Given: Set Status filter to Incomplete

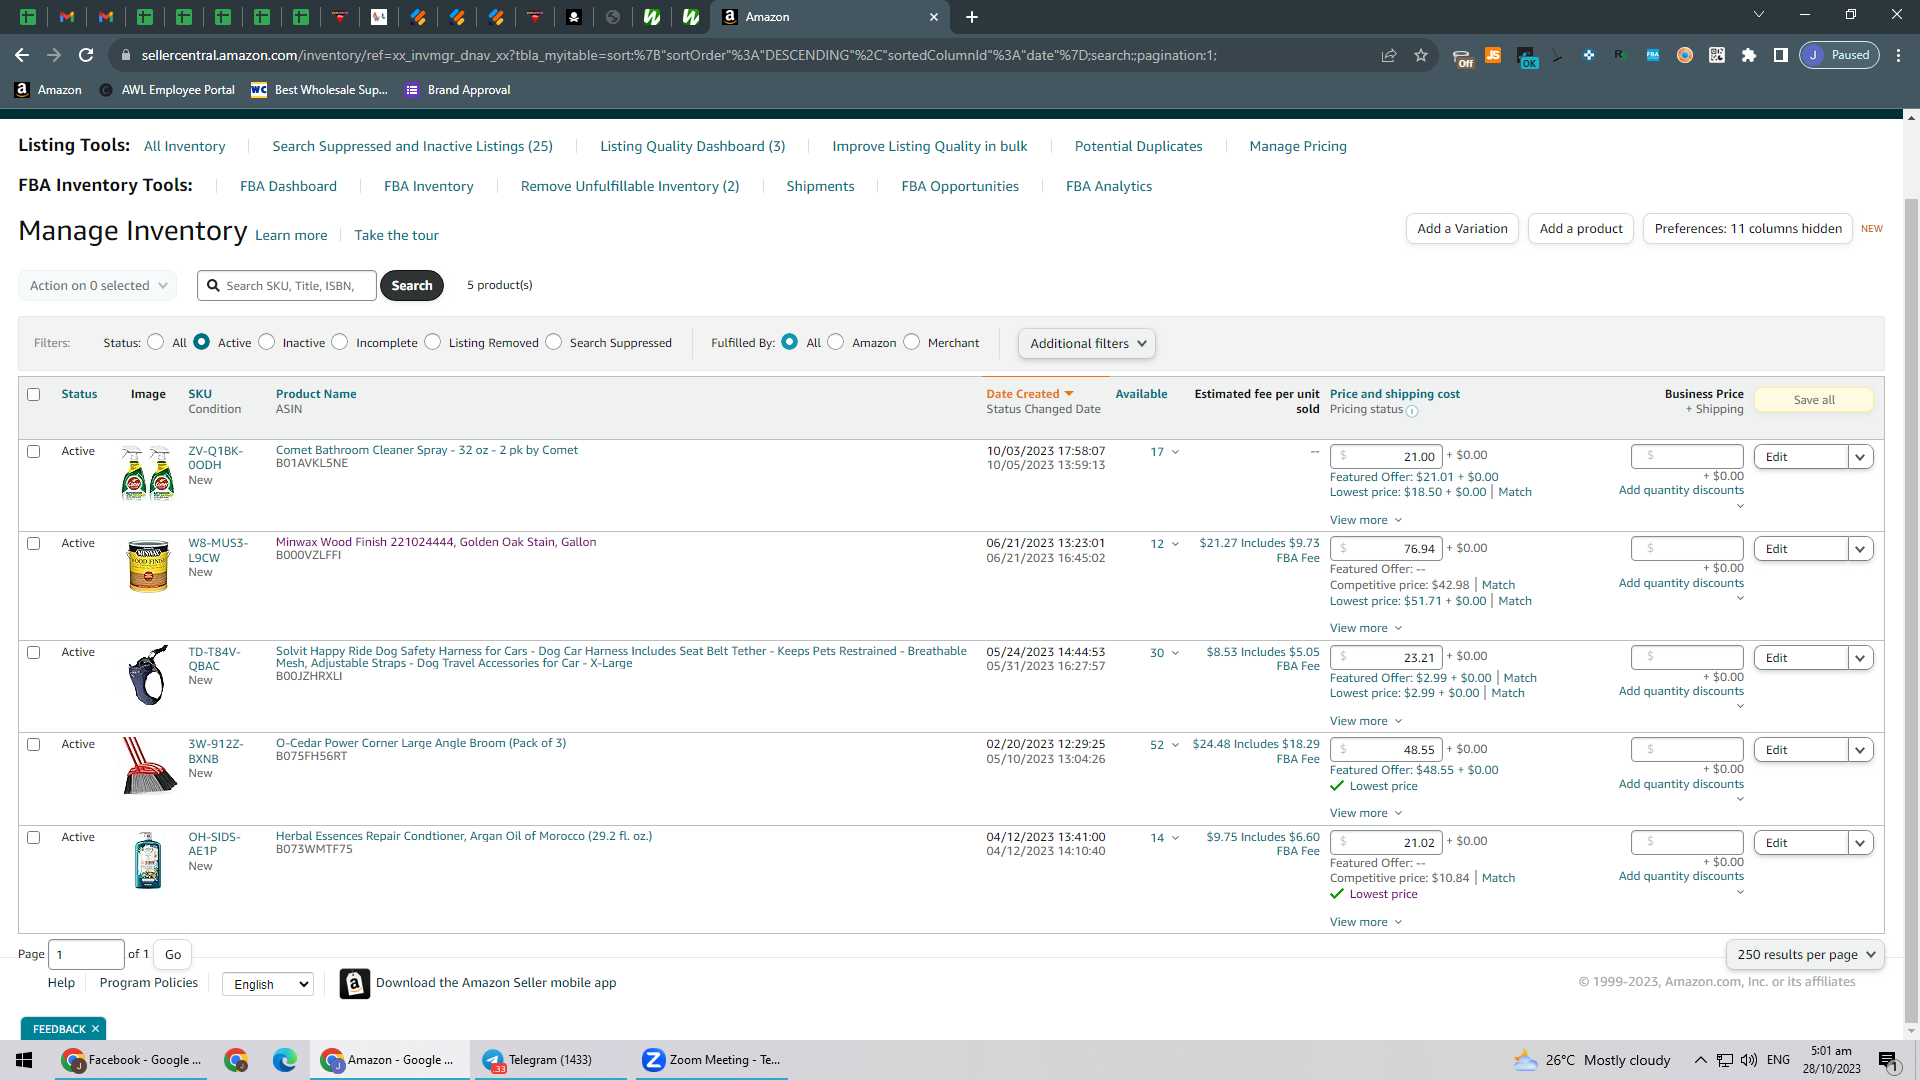Looking at the screenshot, I should pos(340,342).
